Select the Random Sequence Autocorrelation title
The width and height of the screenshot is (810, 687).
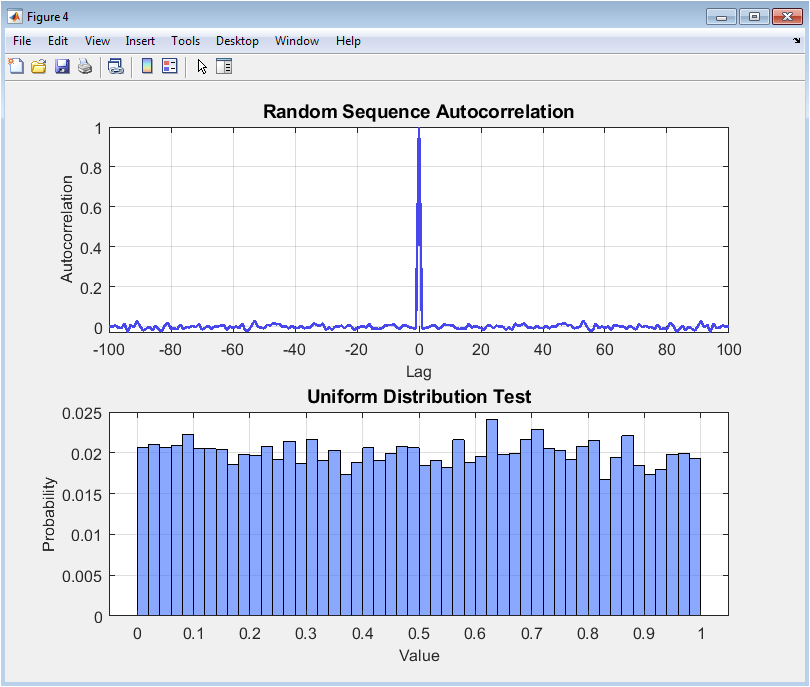click(418, 111)
